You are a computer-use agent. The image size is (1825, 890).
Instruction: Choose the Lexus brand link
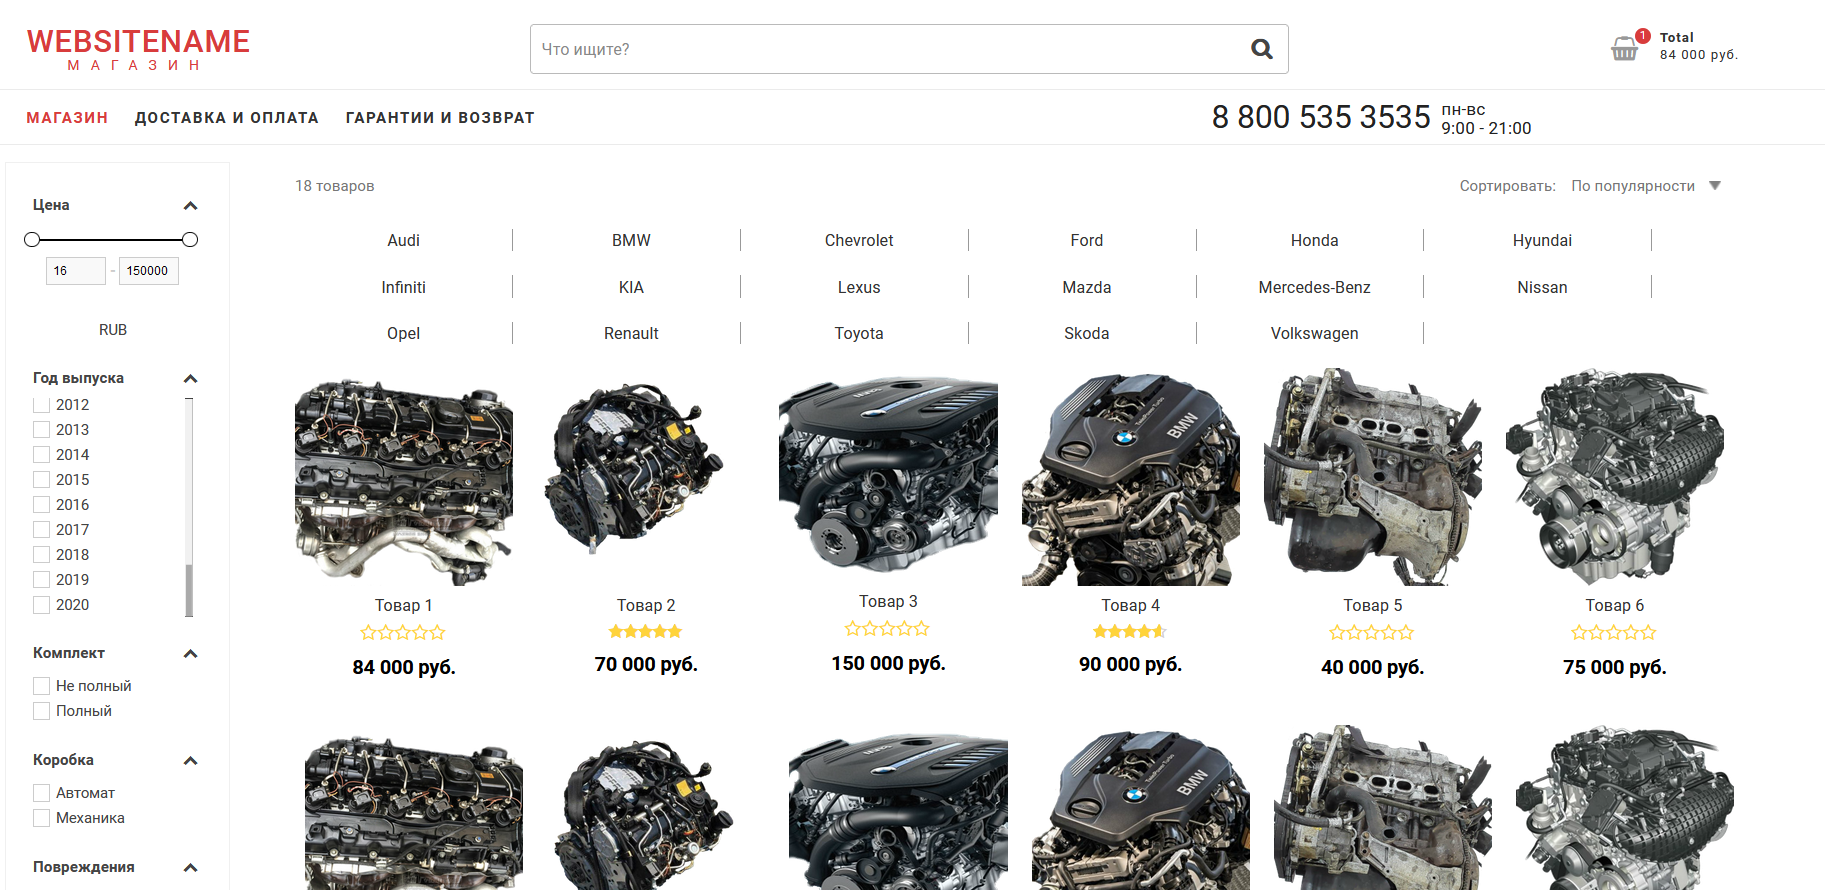tap(859, 287)
